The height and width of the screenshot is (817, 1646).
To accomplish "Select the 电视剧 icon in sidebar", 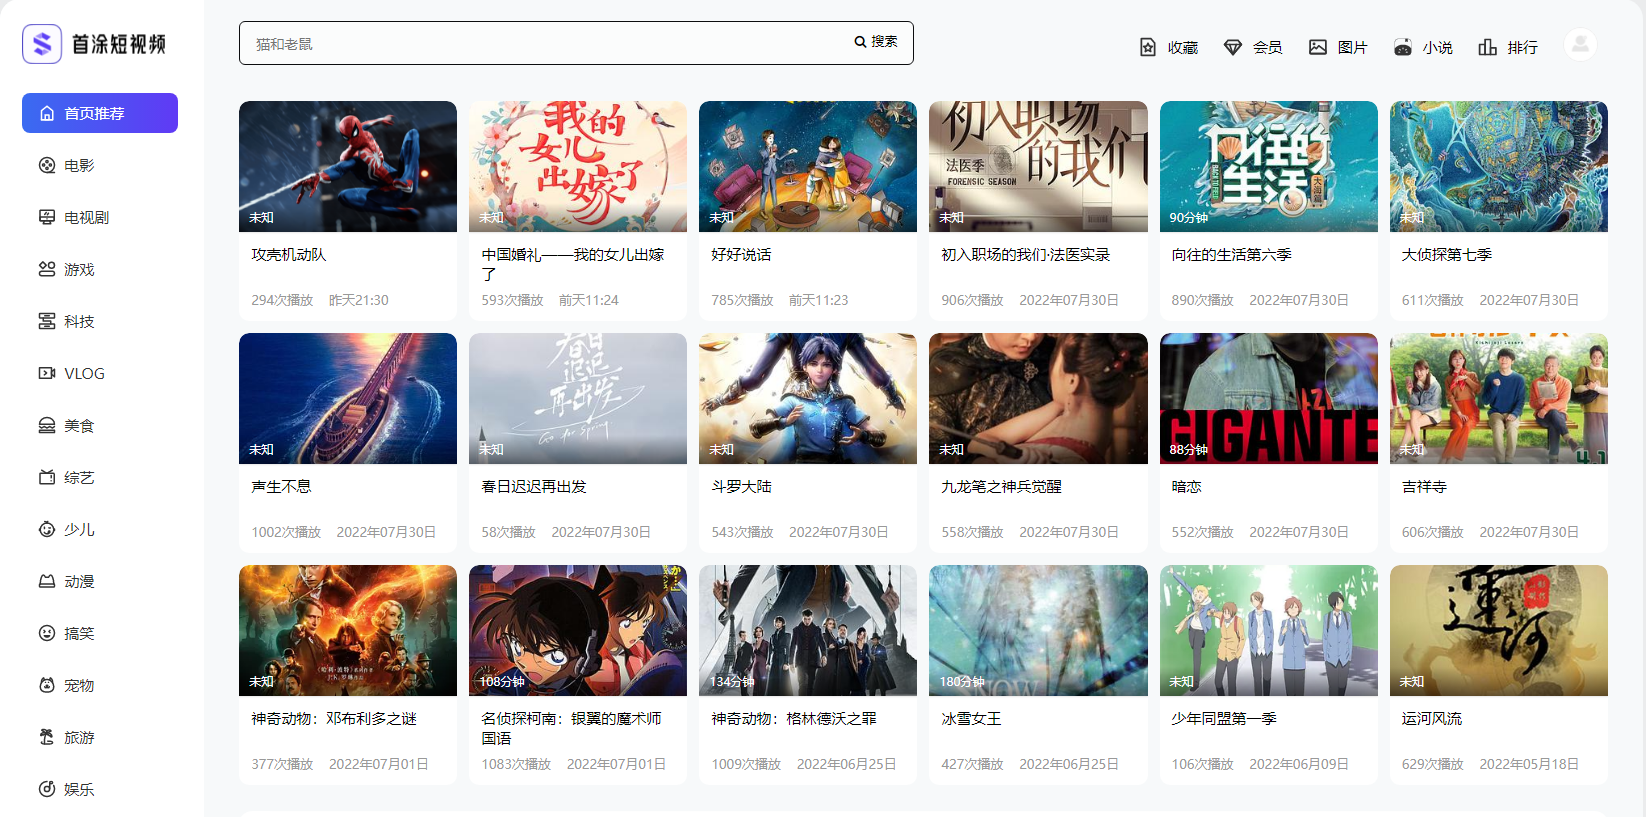I will point(47,218).
